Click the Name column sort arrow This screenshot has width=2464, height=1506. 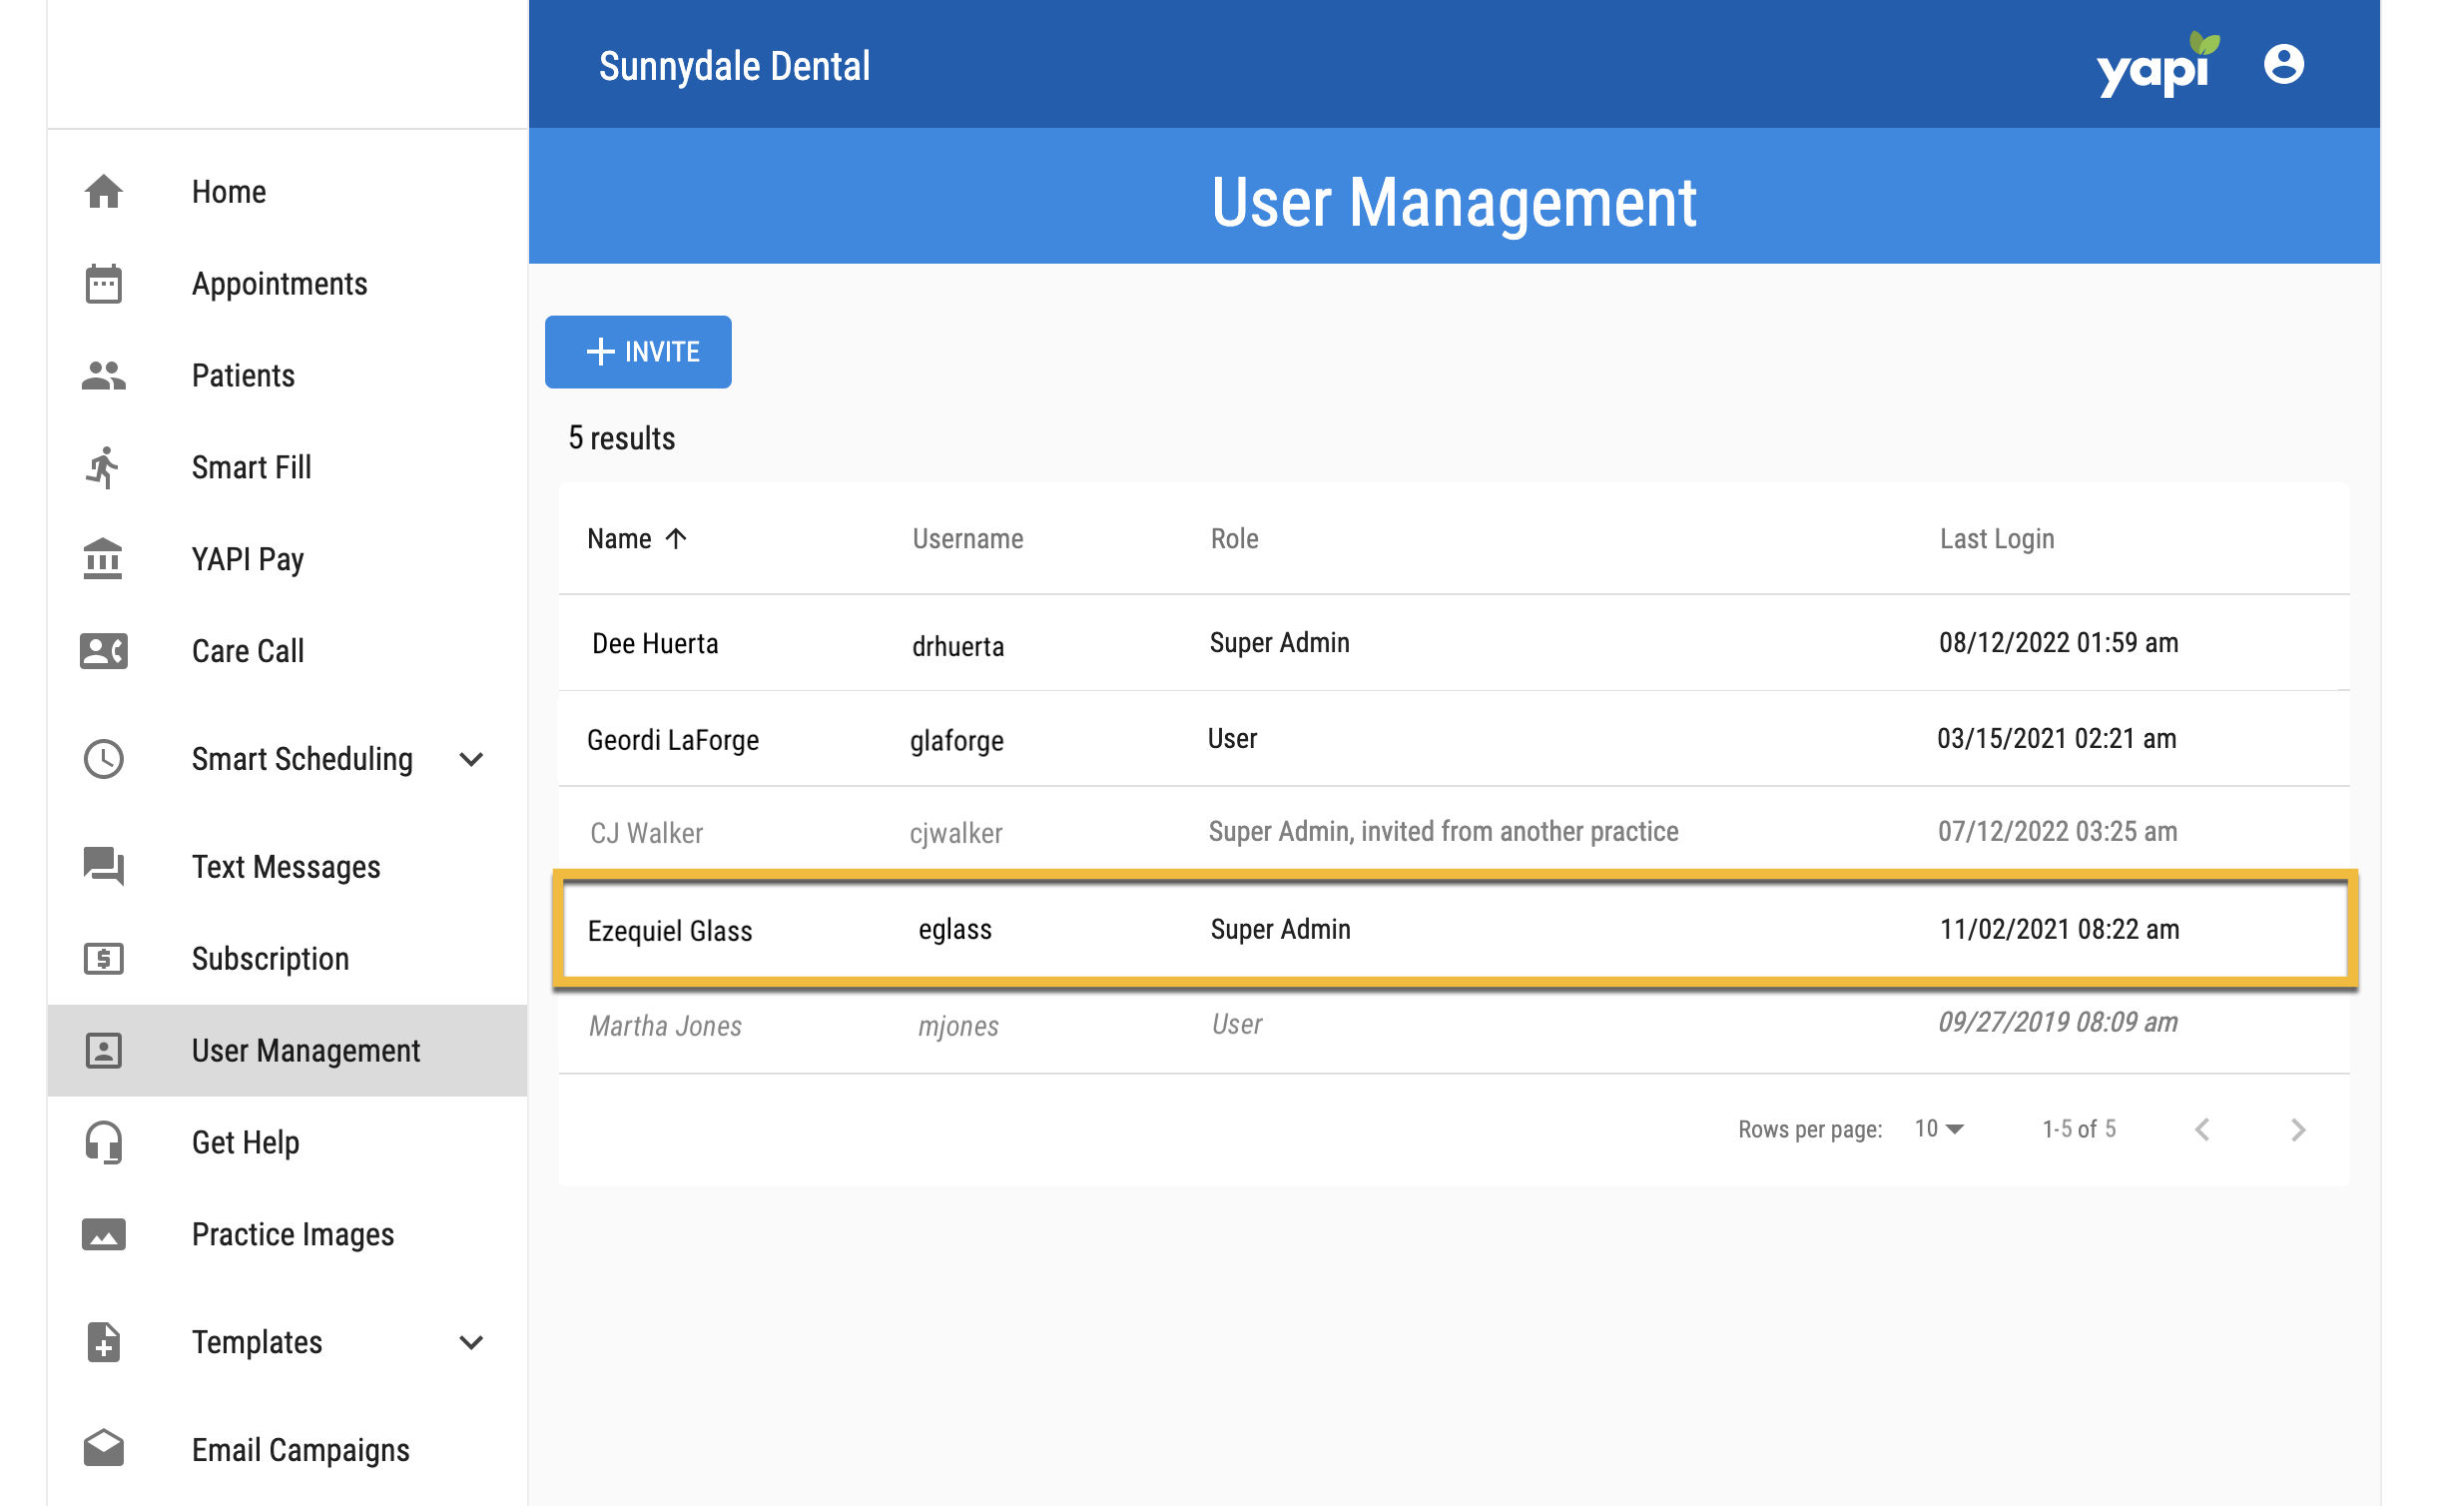click(x=676, y=539)
